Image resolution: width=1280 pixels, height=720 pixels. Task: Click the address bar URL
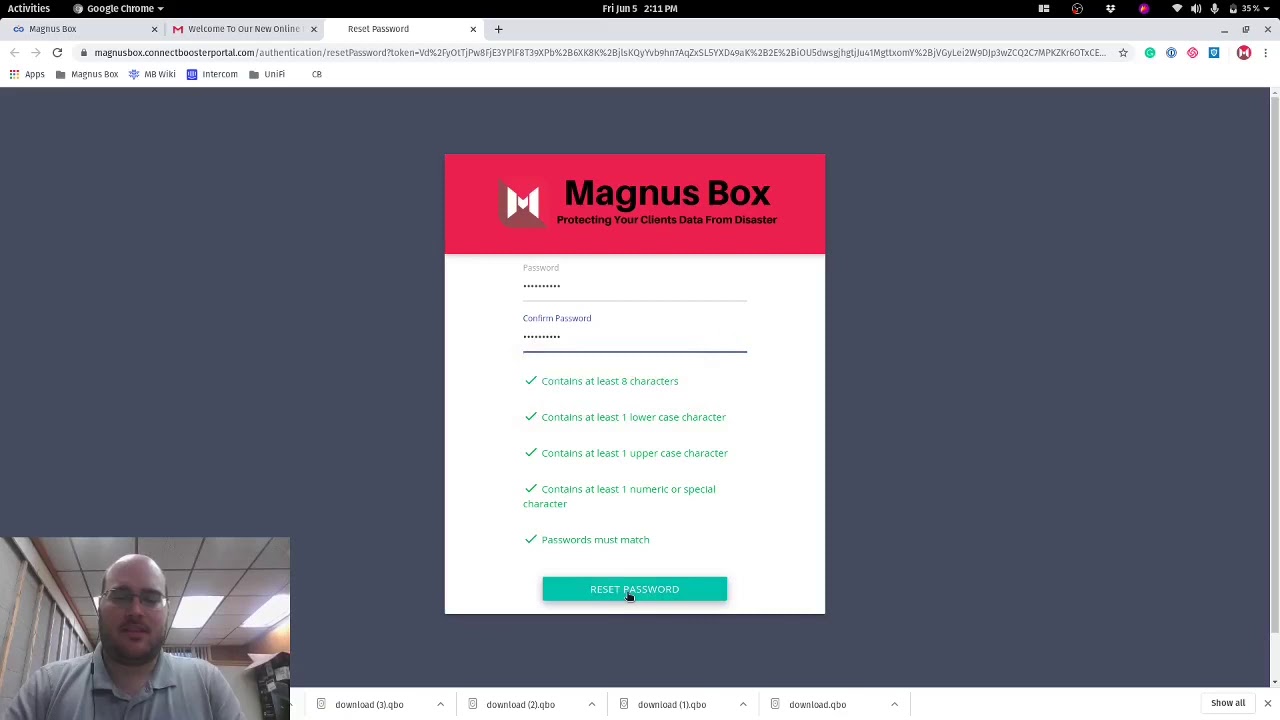click(600, 52)
